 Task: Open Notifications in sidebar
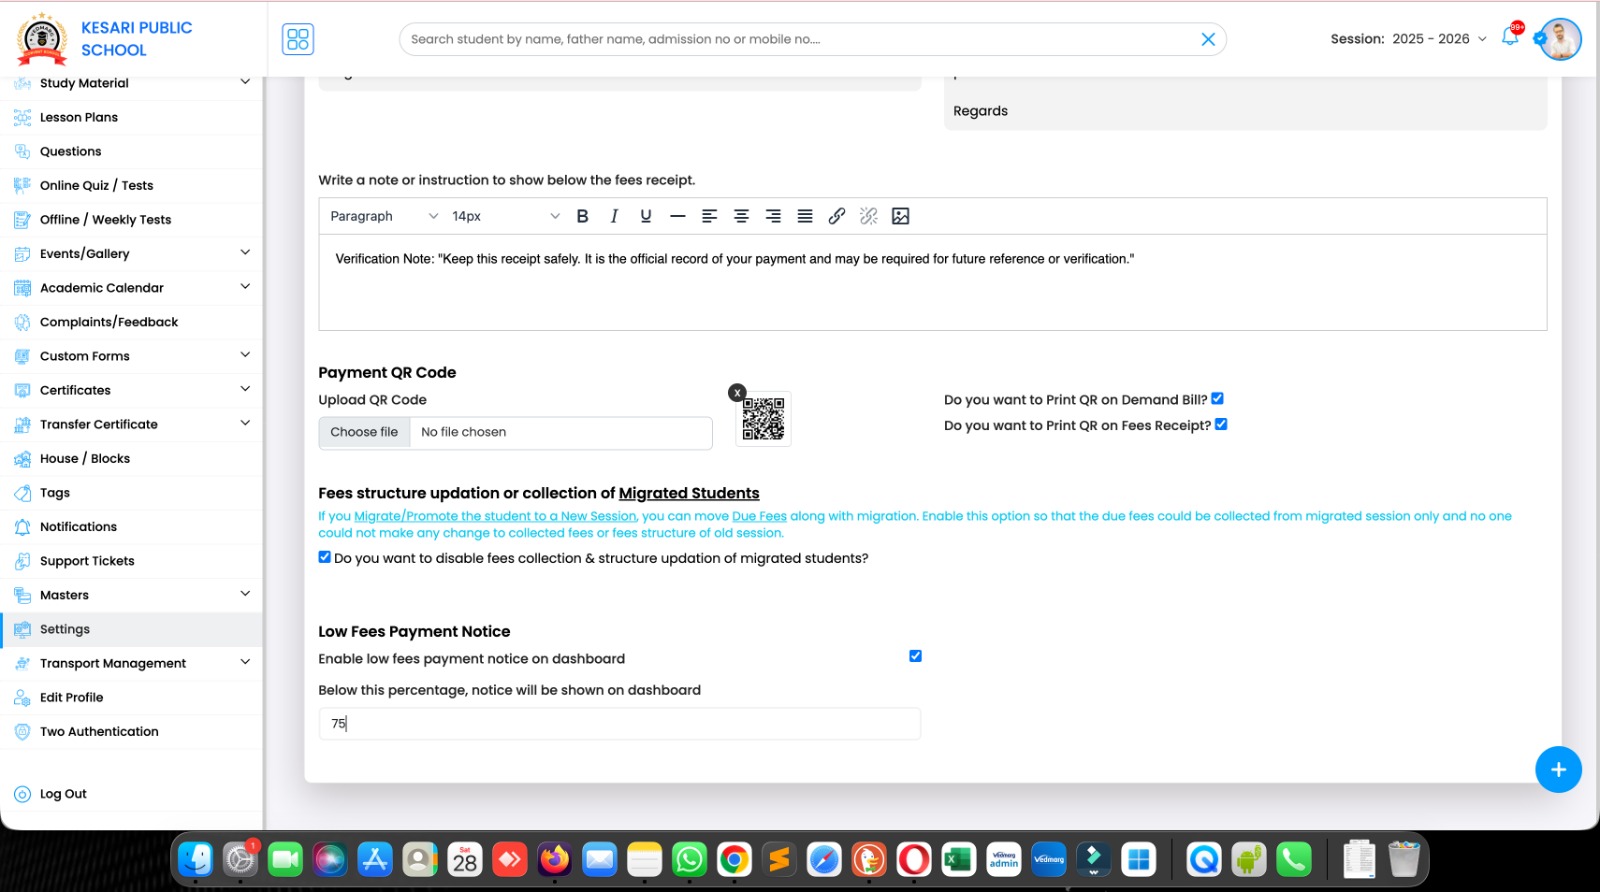(132, 526)
